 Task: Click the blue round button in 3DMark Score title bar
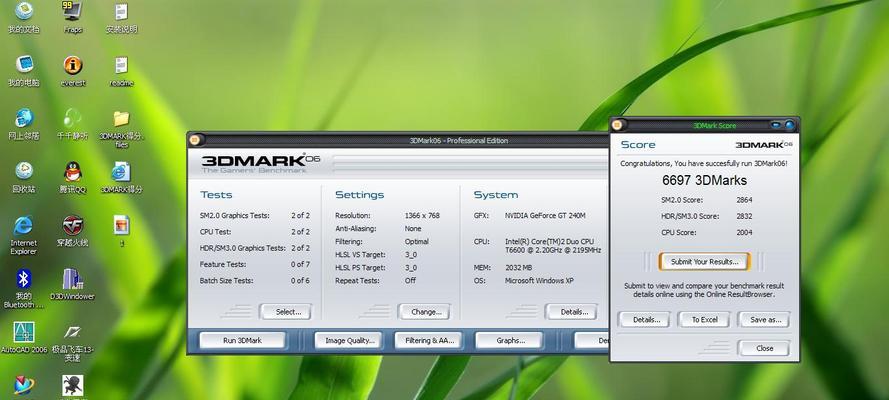(x=789, y=125)
